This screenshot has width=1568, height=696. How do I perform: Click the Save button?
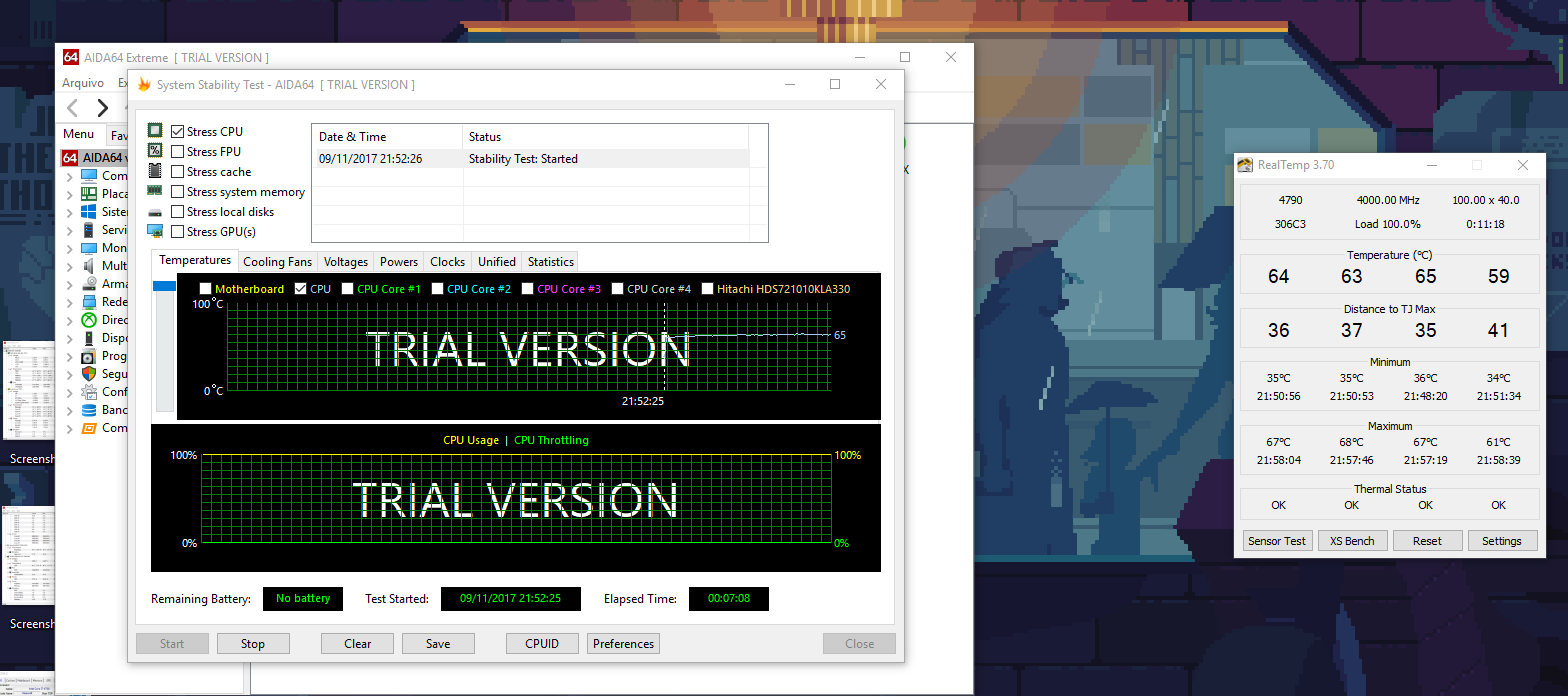tap(438, 644)
